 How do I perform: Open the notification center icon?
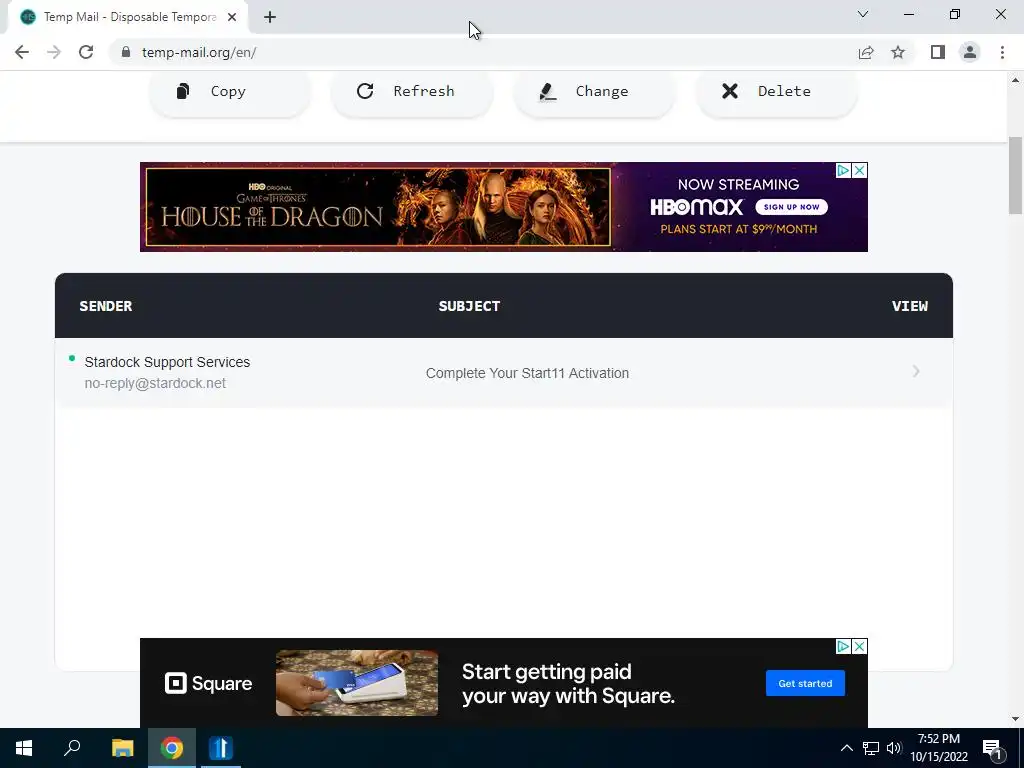pyautogui.click(x=993, y=748)
